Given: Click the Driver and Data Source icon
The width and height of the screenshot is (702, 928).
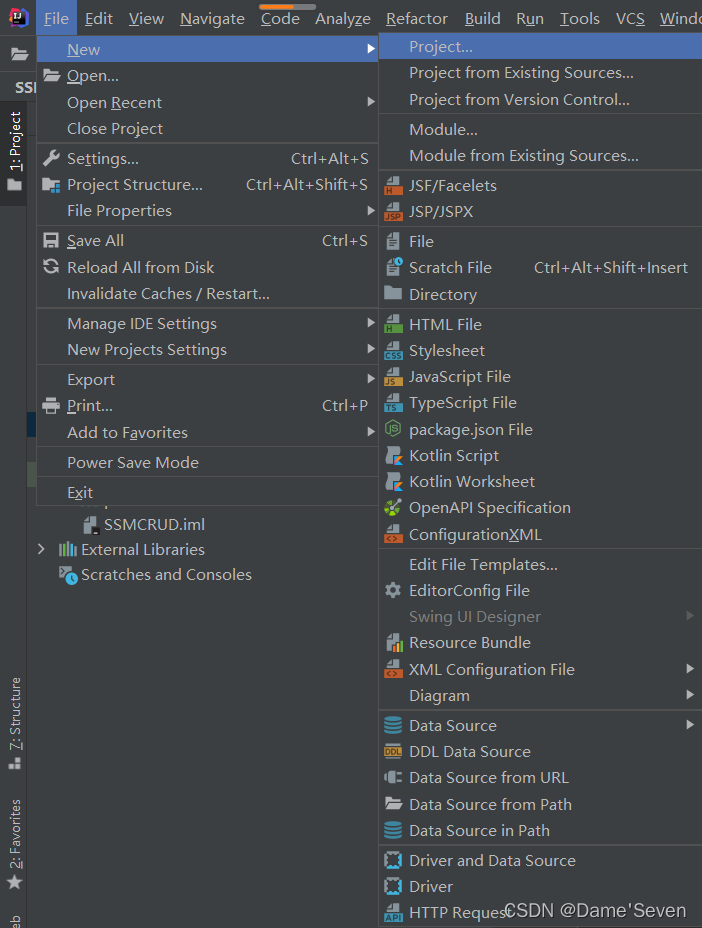Looking at the screenshot, I should coord(393,860).
